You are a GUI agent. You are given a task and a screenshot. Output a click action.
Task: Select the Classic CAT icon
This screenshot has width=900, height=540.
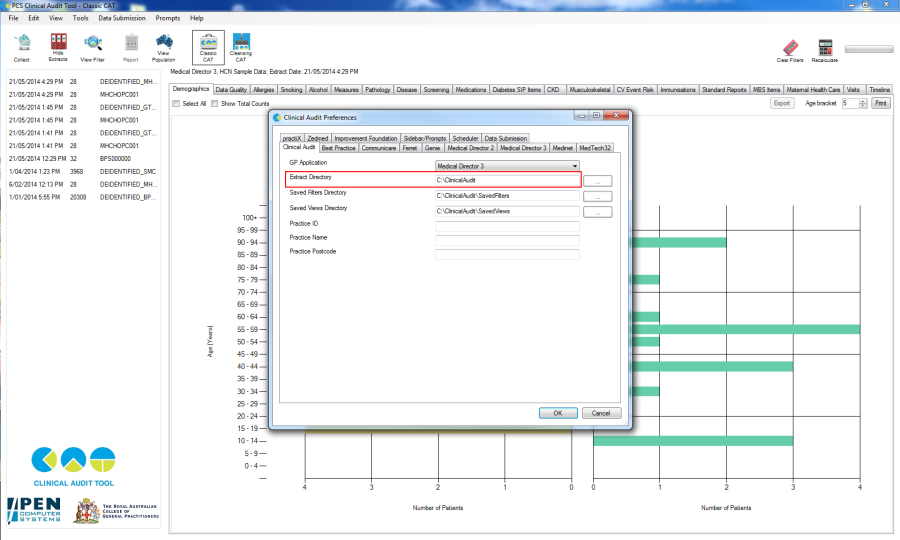tap(208, 48)
